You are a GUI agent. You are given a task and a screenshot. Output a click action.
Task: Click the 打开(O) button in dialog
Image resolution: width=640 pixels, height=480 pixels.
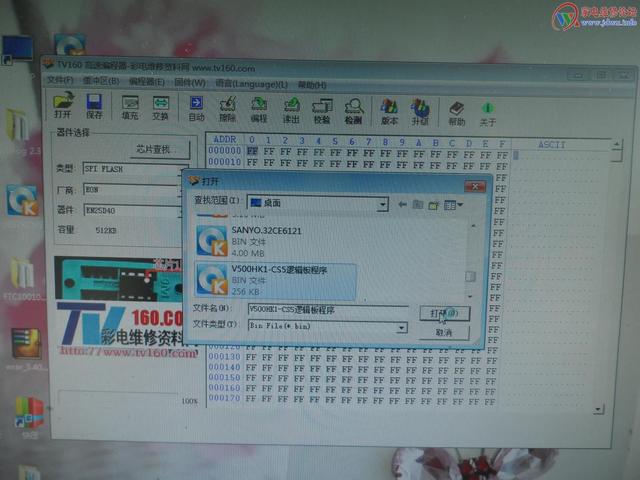point(444,313)
